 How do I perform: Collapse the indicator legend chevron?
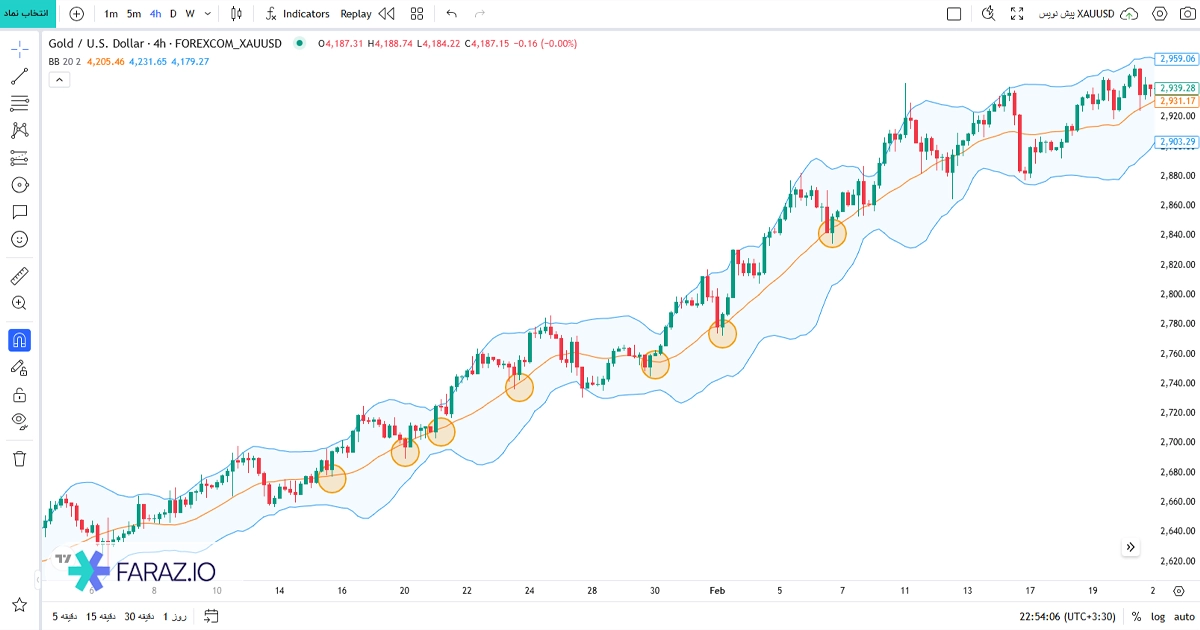[x=59, y=80]
